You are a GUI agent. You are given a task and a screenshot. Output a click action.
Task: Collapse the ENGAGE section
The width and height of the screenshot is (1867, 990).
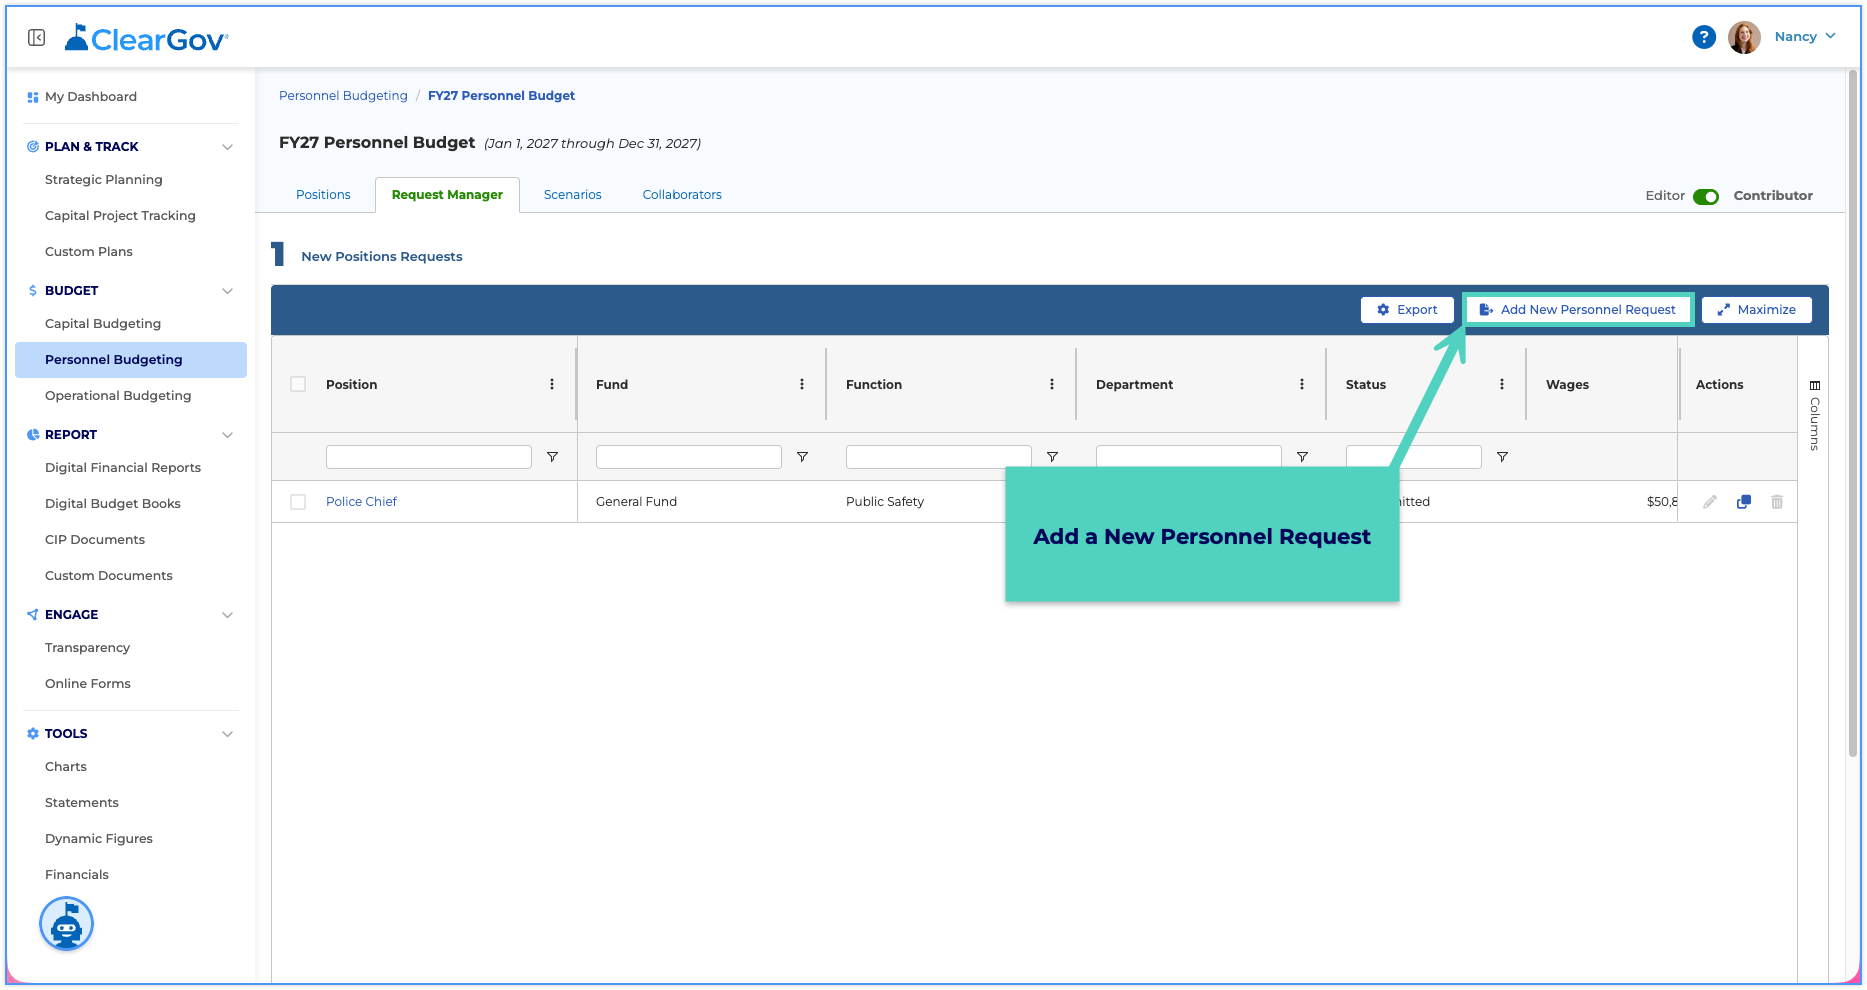227,615
